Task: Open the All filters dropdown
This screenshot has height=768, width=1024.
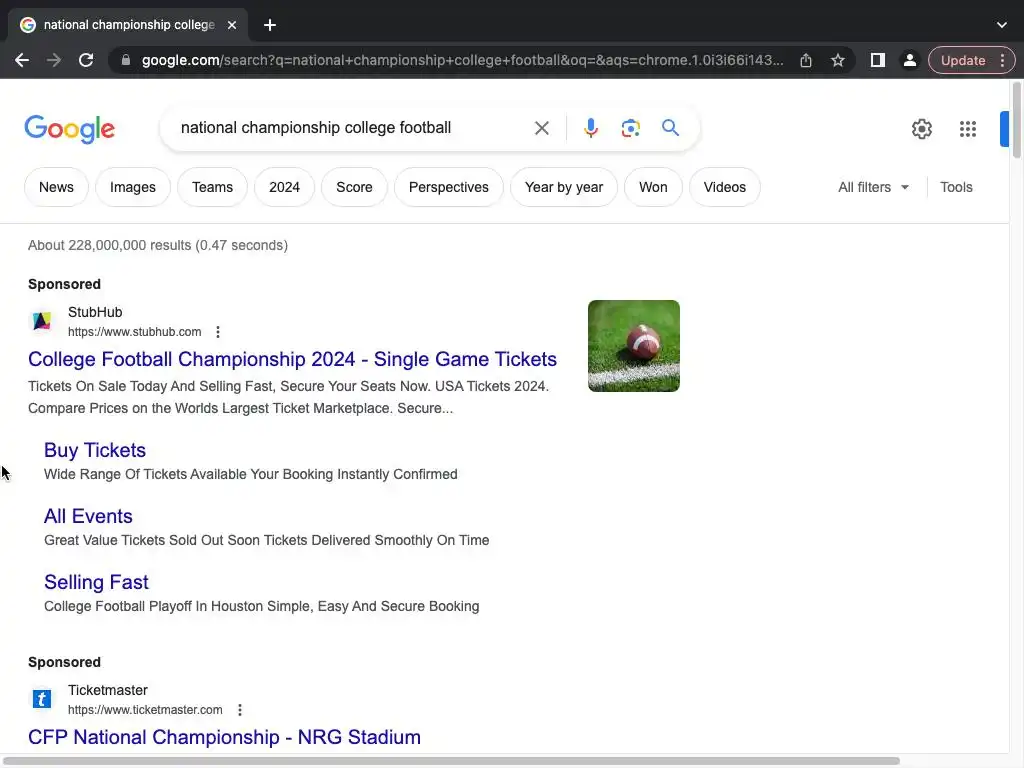Action: pos(873,187)
